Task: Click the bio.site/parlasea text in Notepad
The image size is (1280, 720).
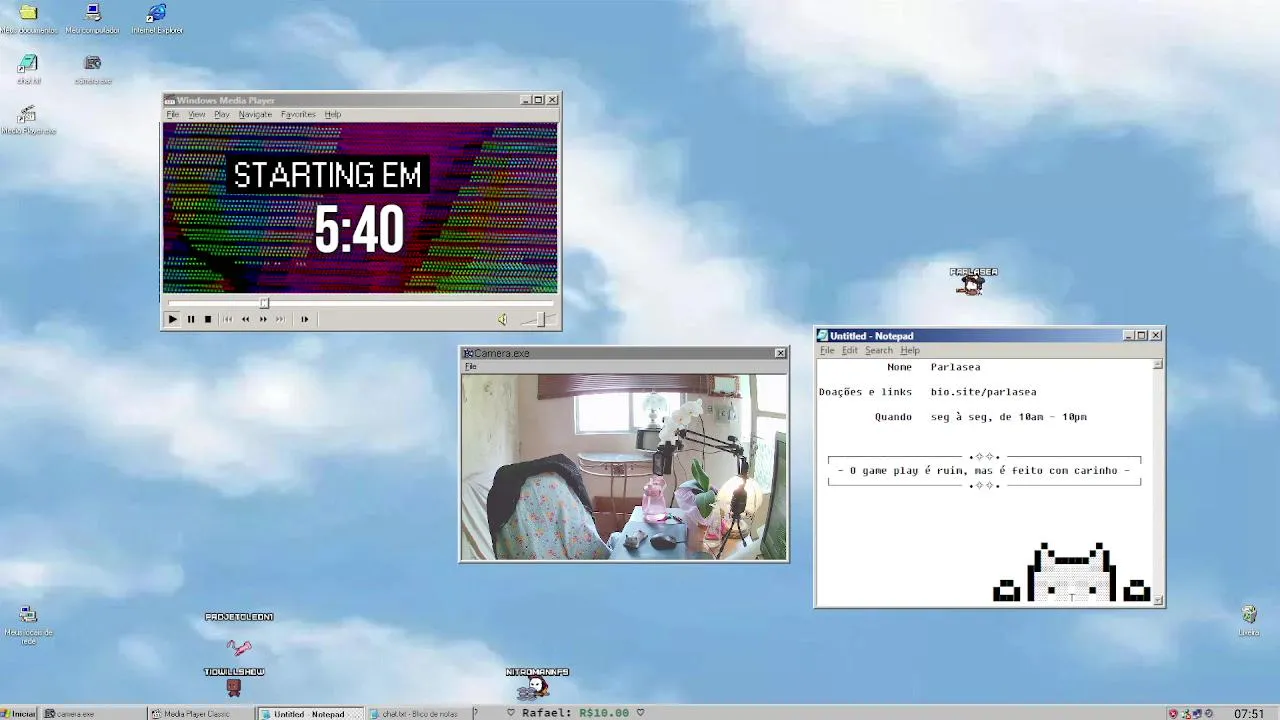Action: pos(983,392)
